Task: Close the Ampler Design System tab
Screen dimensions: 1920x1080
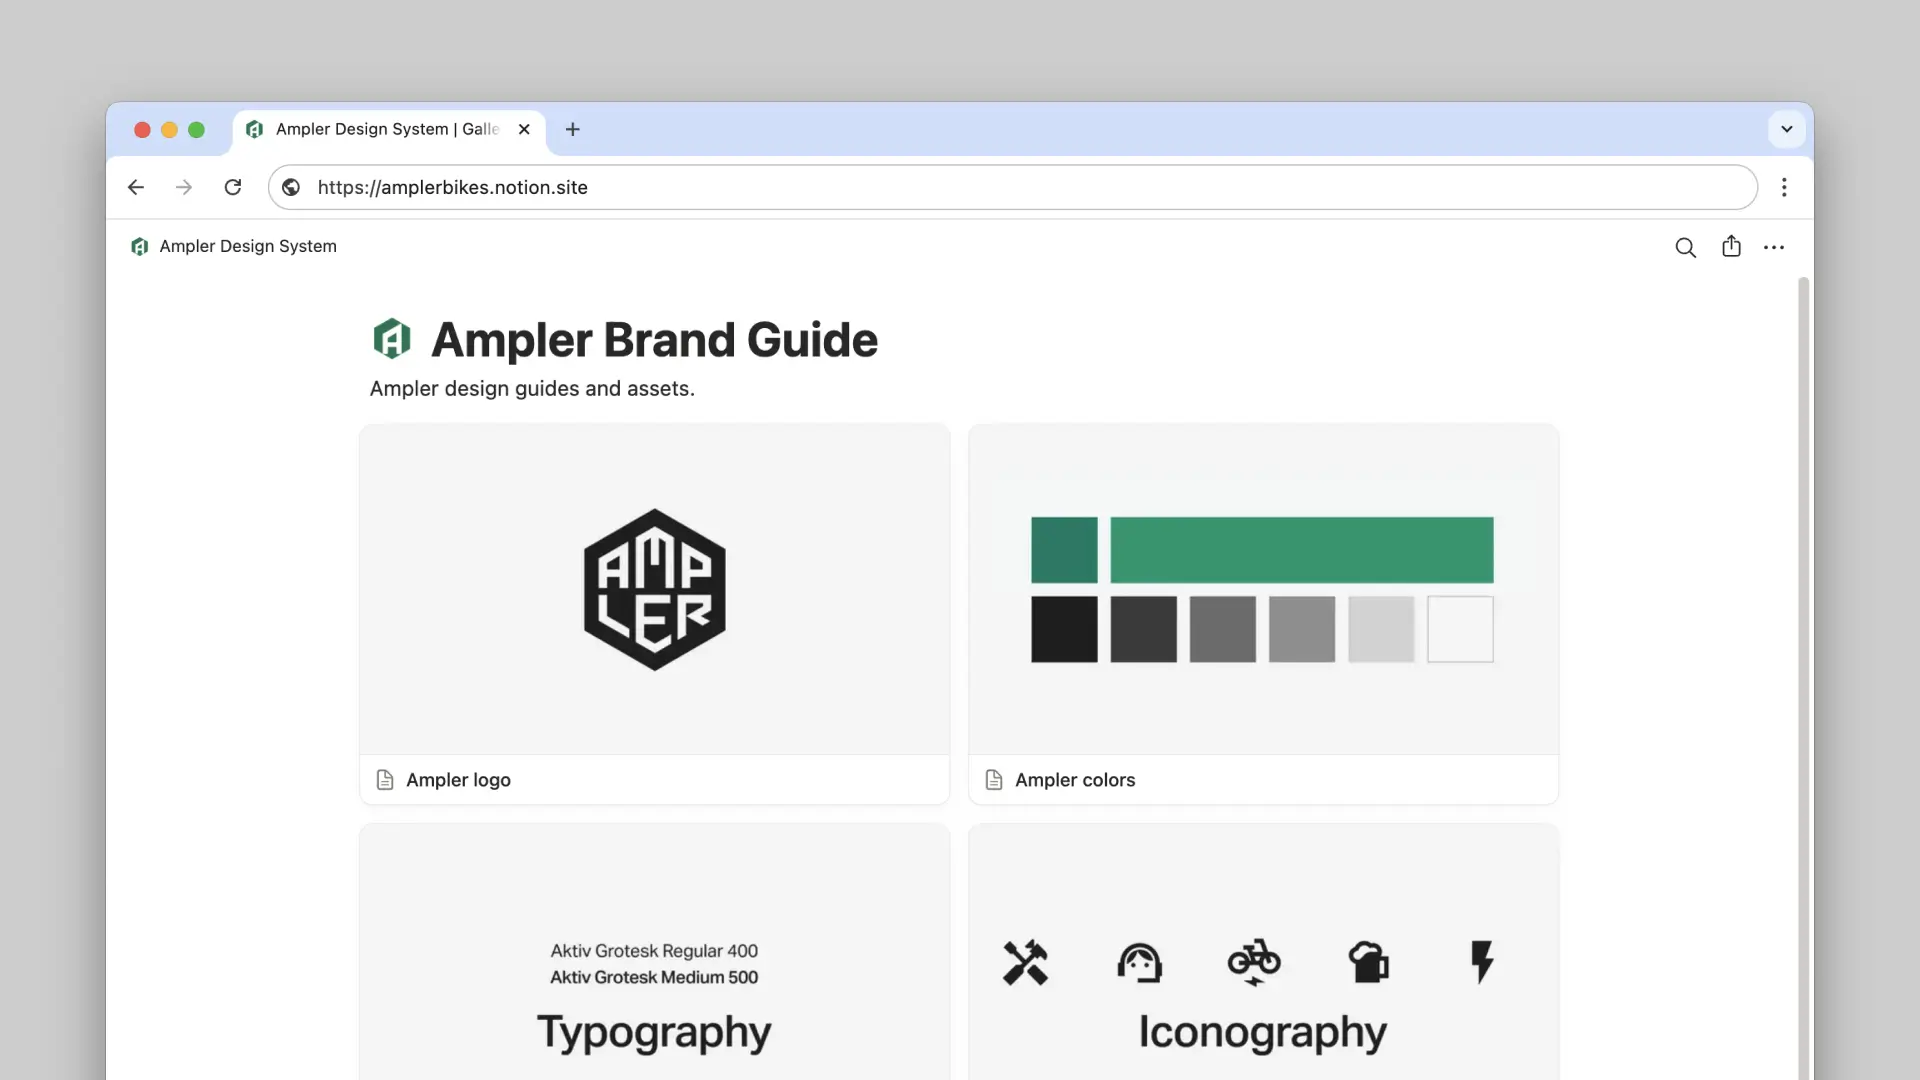Action: click(x=524, y=129)
